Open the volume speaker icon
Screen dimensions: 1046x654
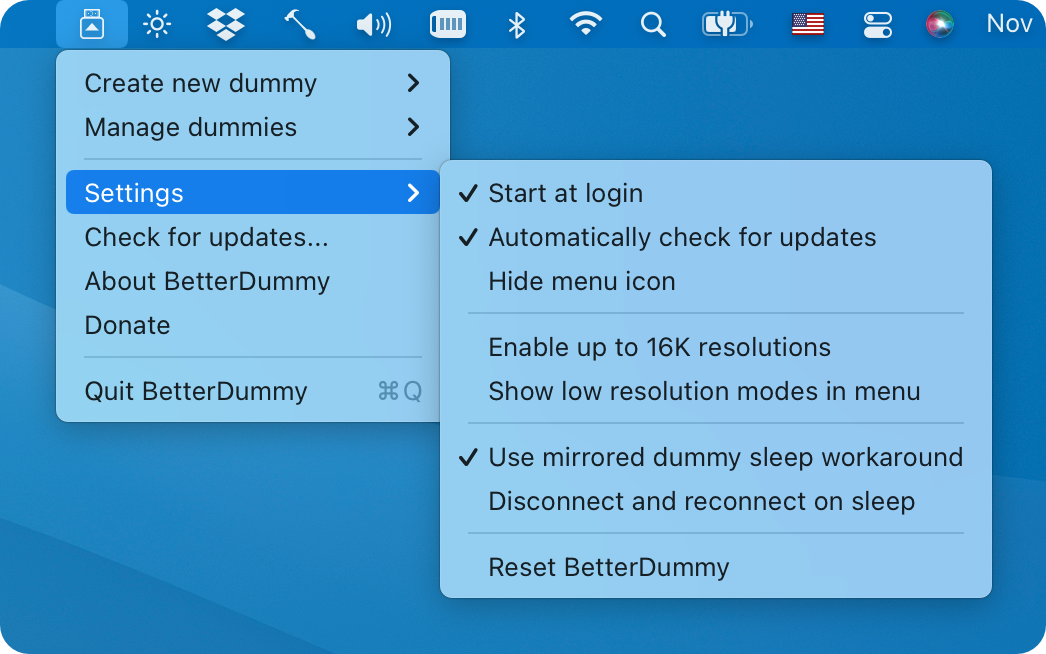[x=374, y=25]
